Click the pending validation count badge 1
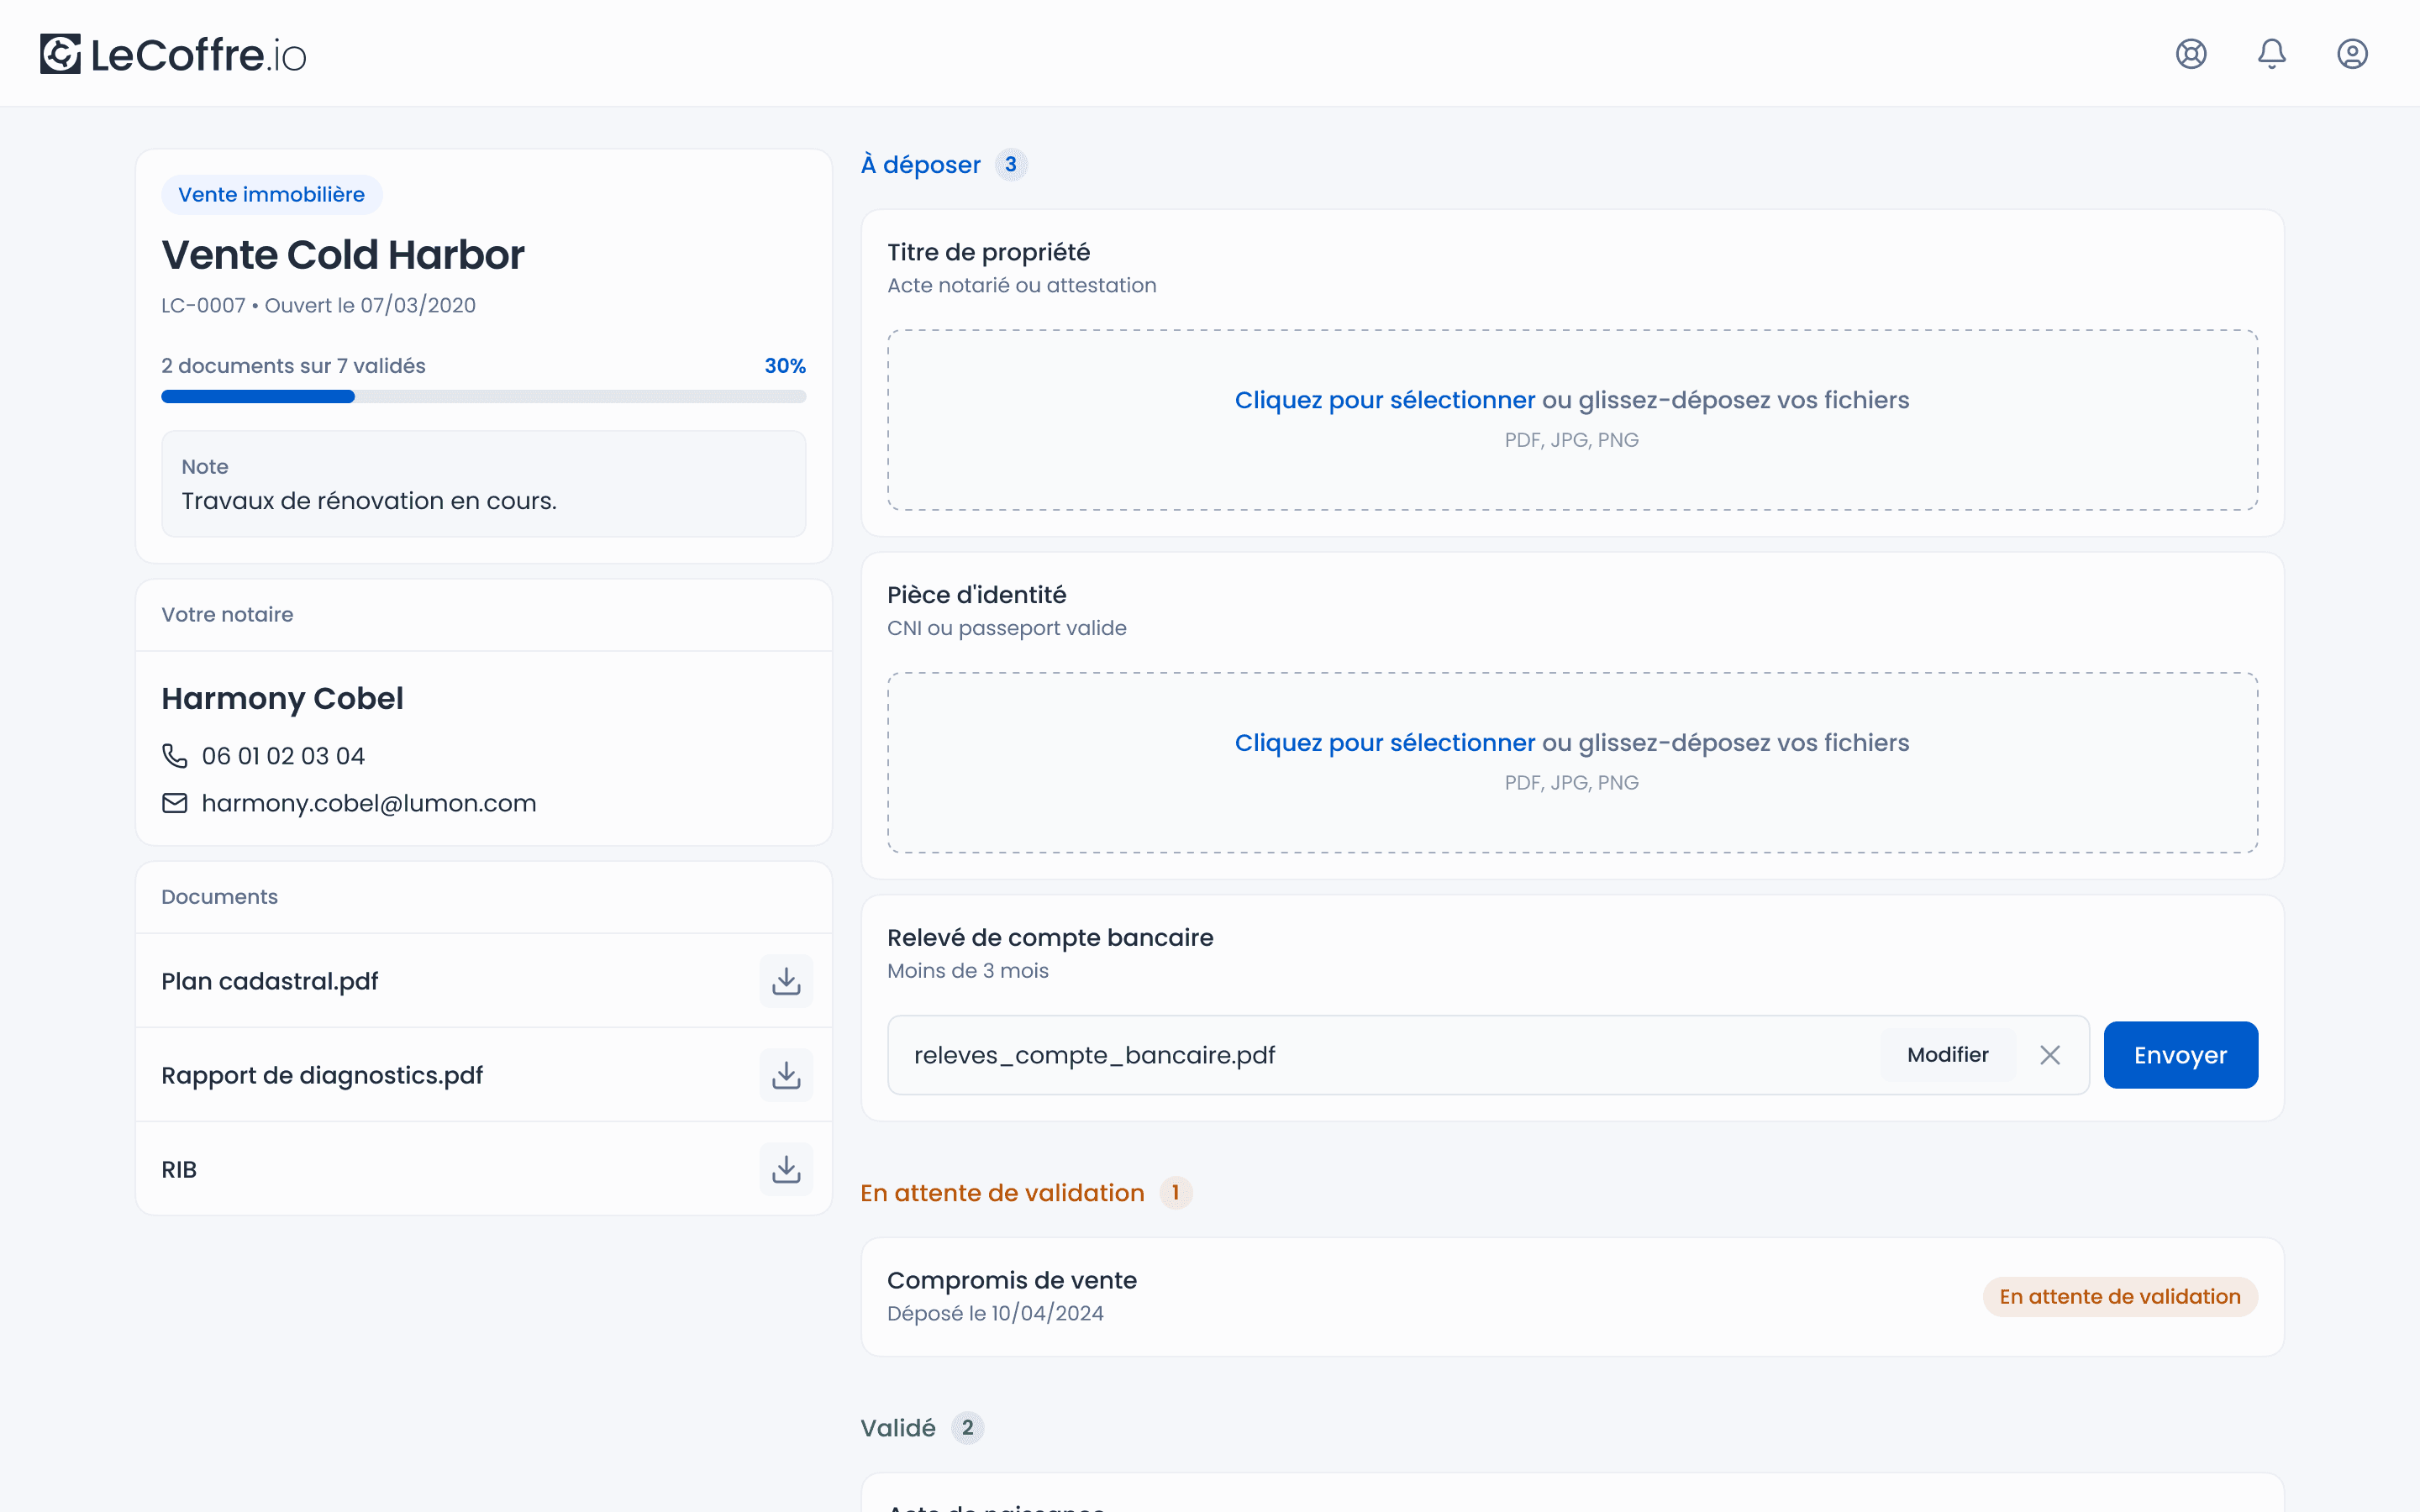2420x1512 pixels. tap(1176, 1193)
